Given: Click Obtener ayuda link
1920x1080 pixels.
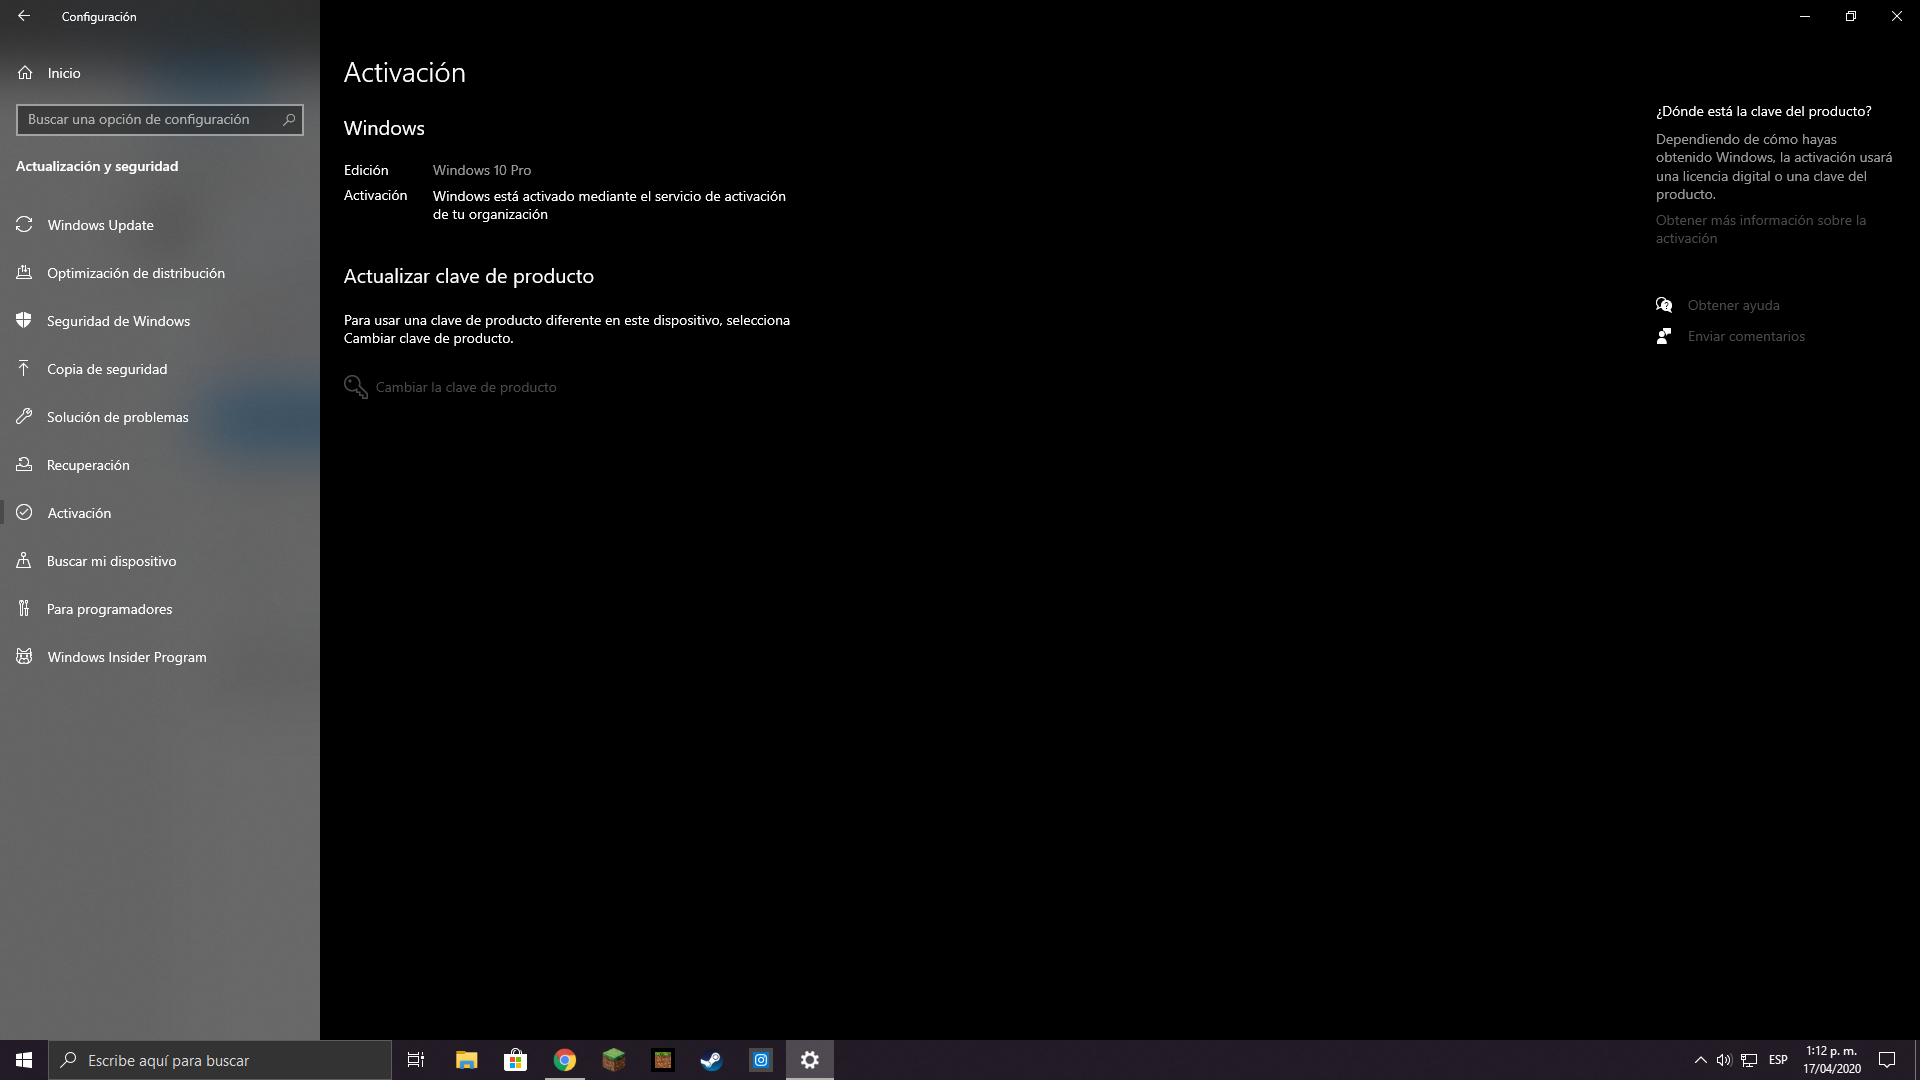Looking at the screenshot, I should [x=1733, y=305].
